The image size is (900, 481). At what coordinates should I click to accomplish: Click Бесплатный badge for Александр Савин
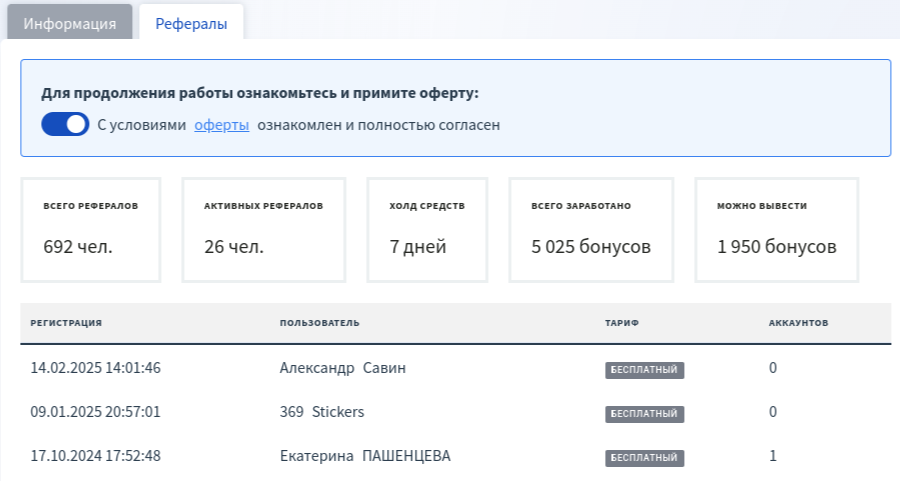click(645, 370)
